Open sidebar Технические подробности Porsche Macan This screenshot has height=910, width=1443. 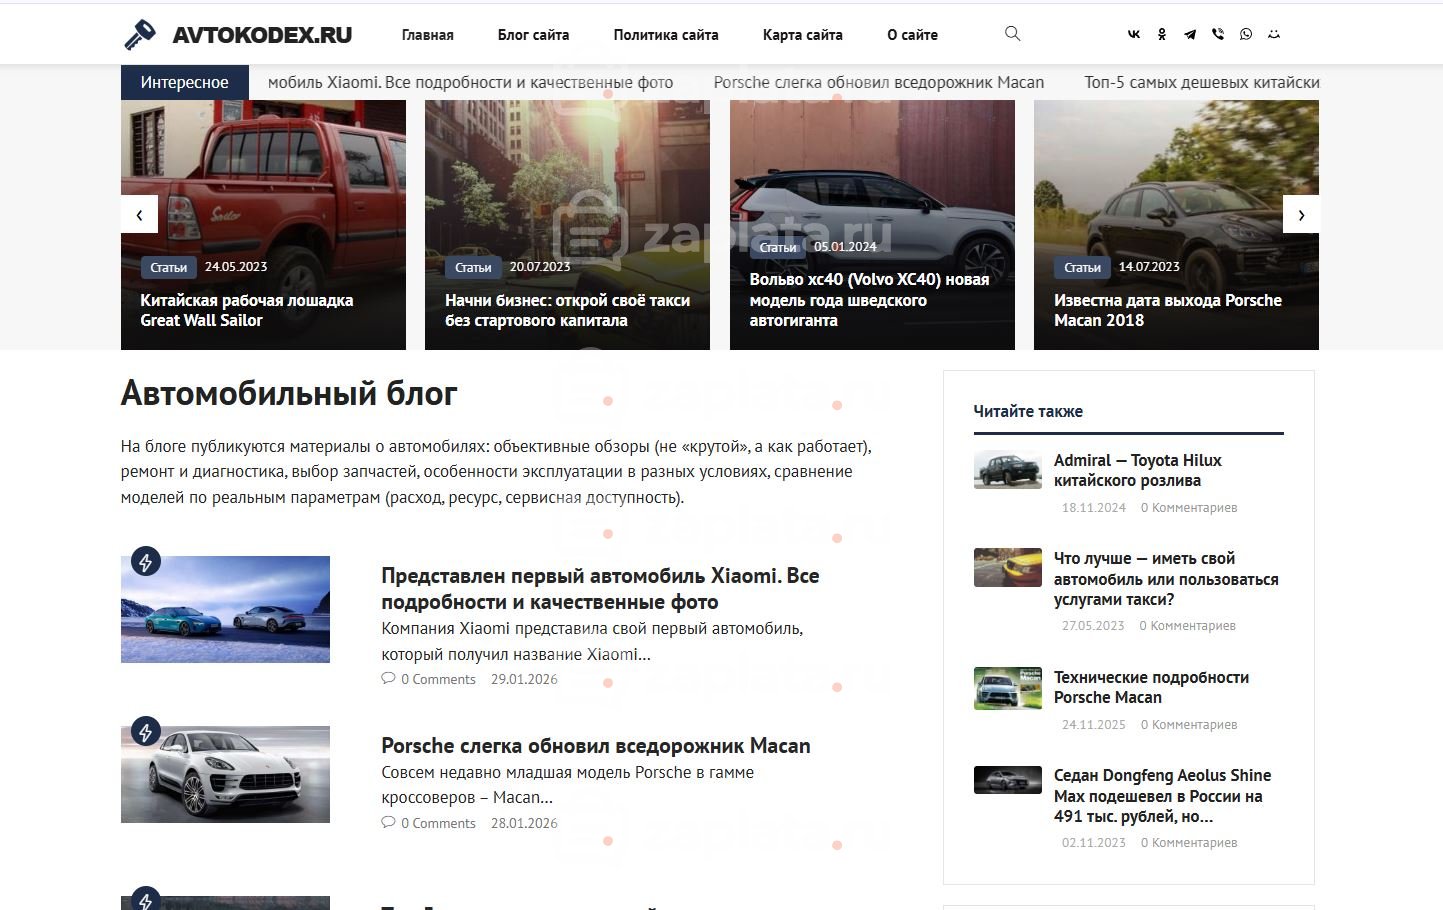(1151, 687)
